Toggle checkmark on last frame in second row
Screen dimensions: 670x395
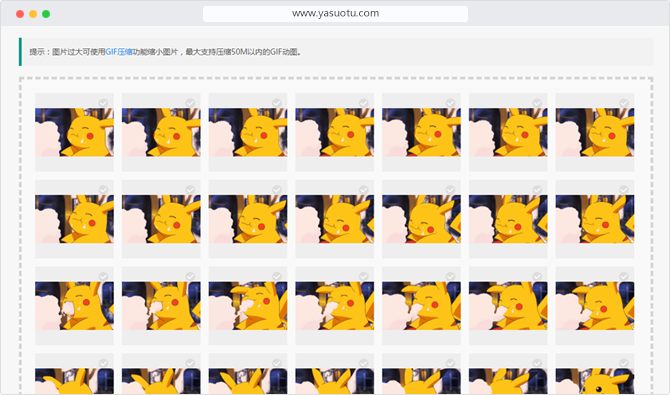[x=624, y=190]
